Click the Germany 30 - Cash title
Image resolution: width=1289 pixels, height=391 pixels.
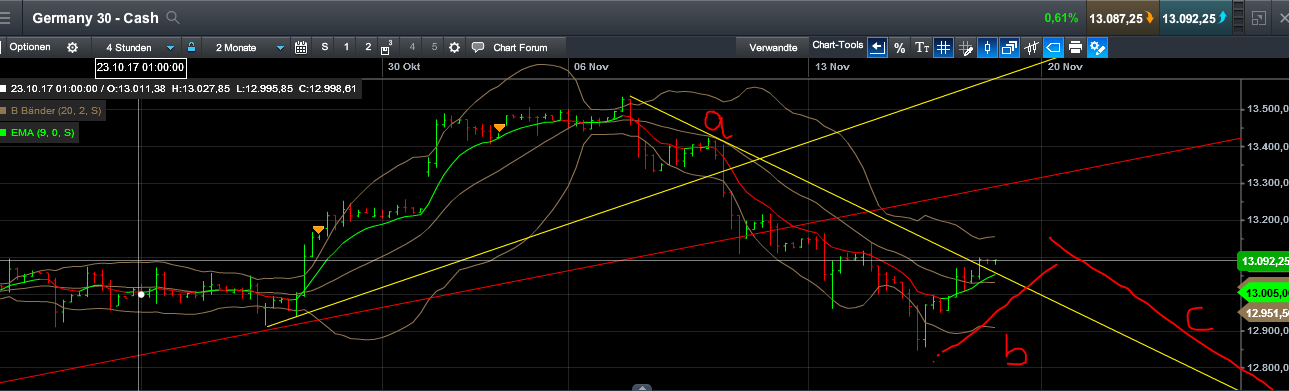click(95, 18)
